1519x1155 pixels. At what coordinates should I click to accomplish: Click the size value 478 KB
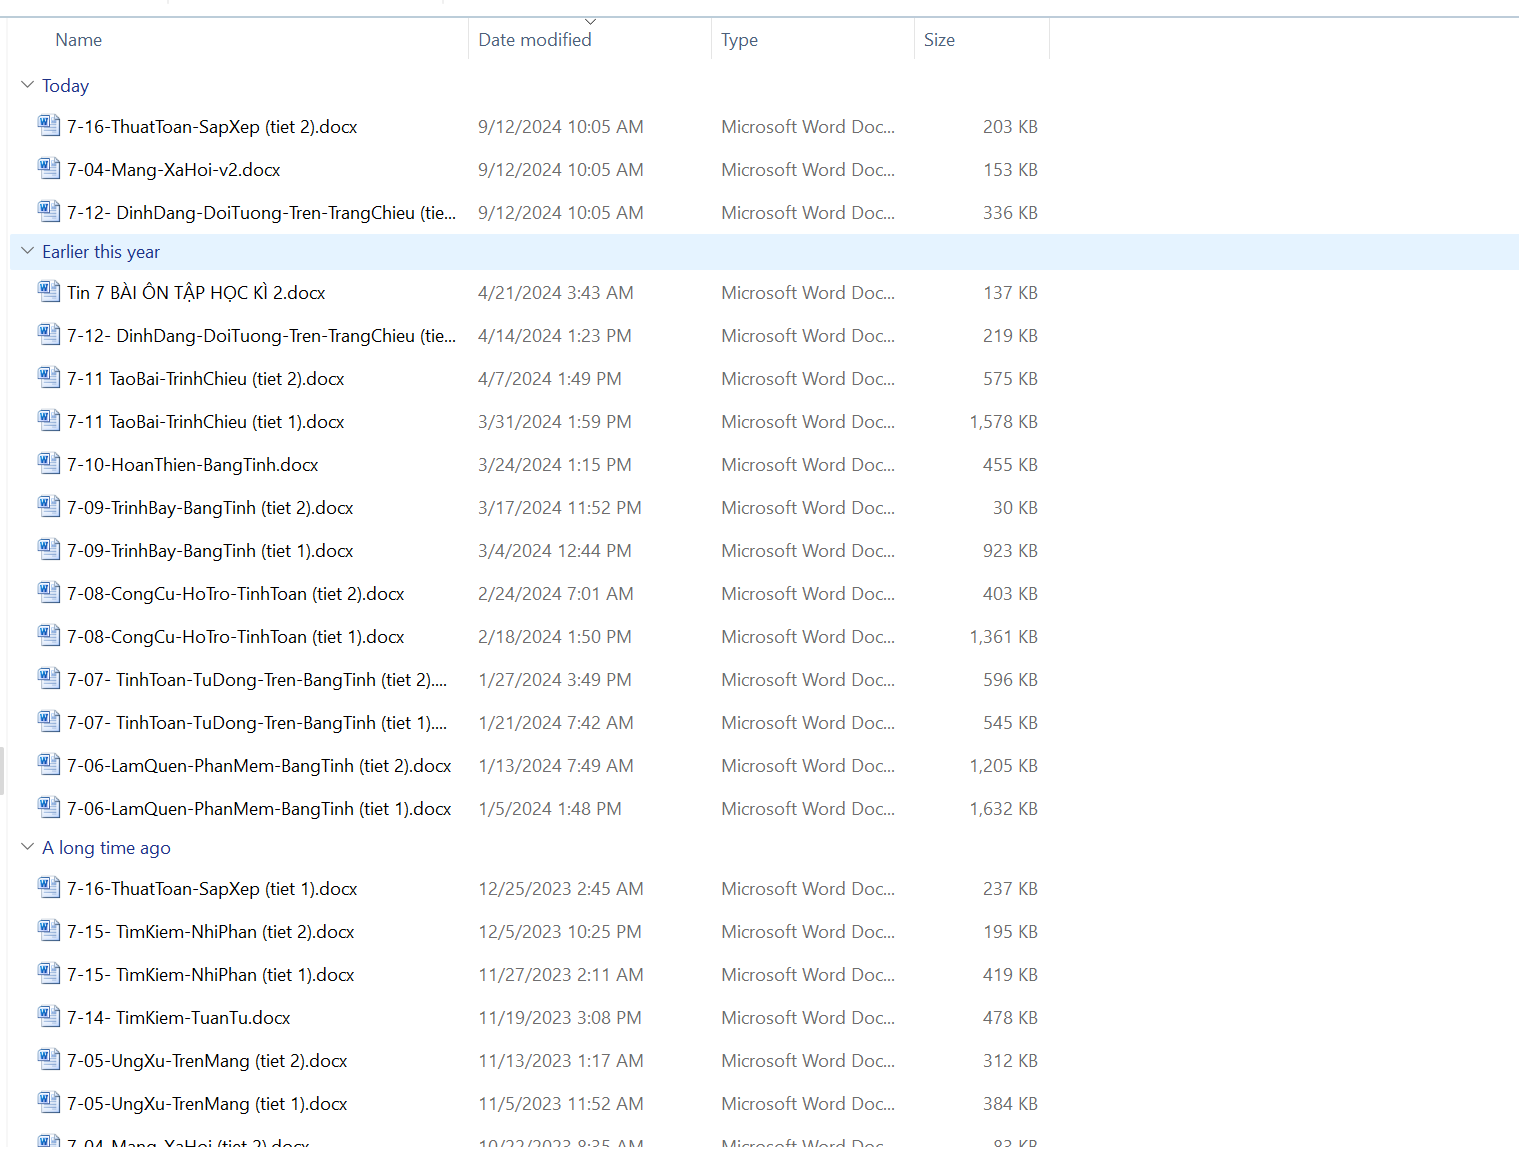(1010, 1018)
